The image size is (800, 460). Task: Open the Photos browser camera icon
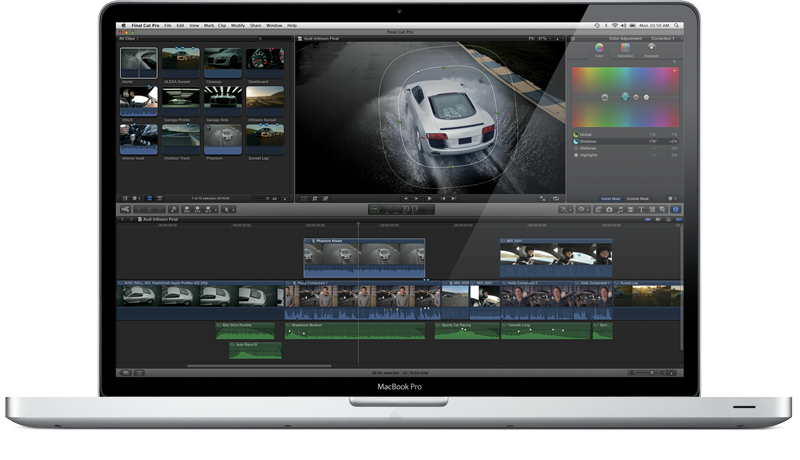[x=609, y=210]
